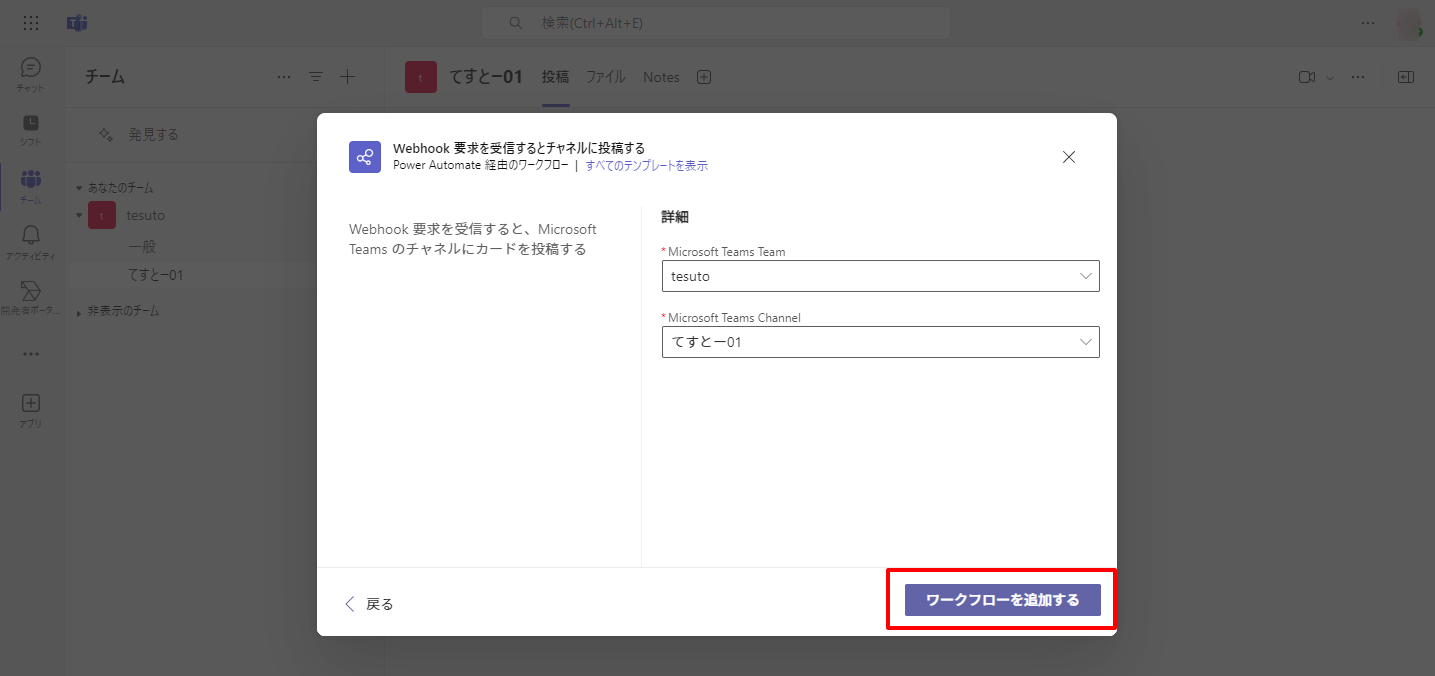The image size is (1435, 676).
Task: Open the Developer Portal icon
Action: 31,292
